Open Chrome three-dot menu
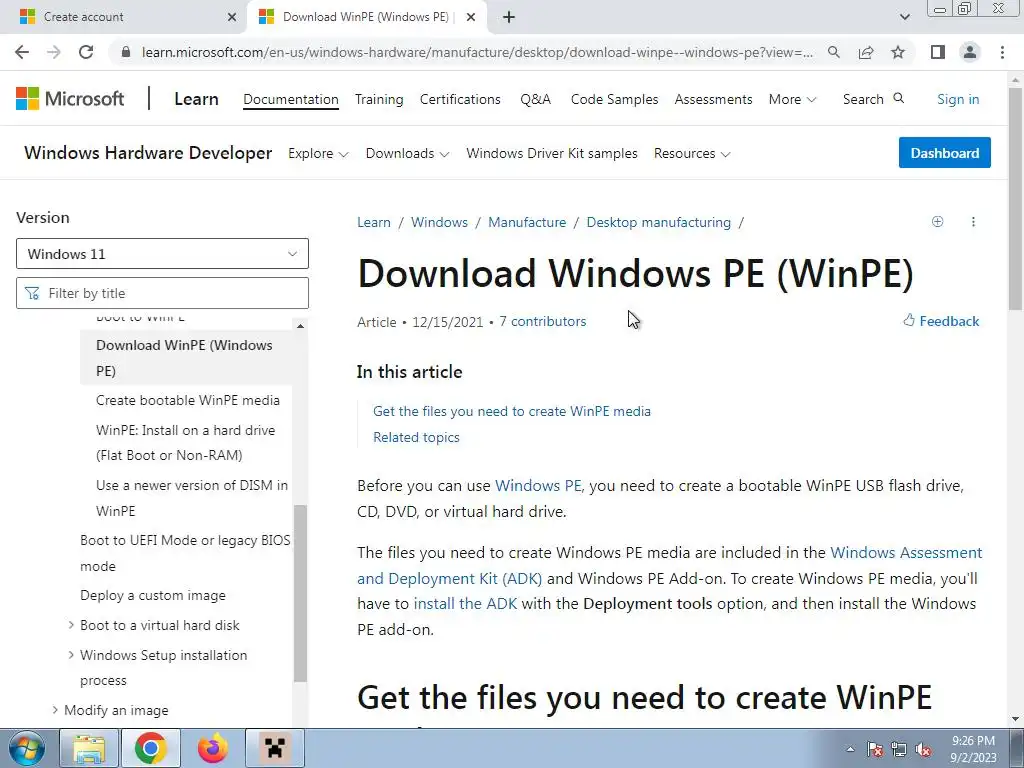Viewport: 1024px width, 768px height. tap(1002, 52)
